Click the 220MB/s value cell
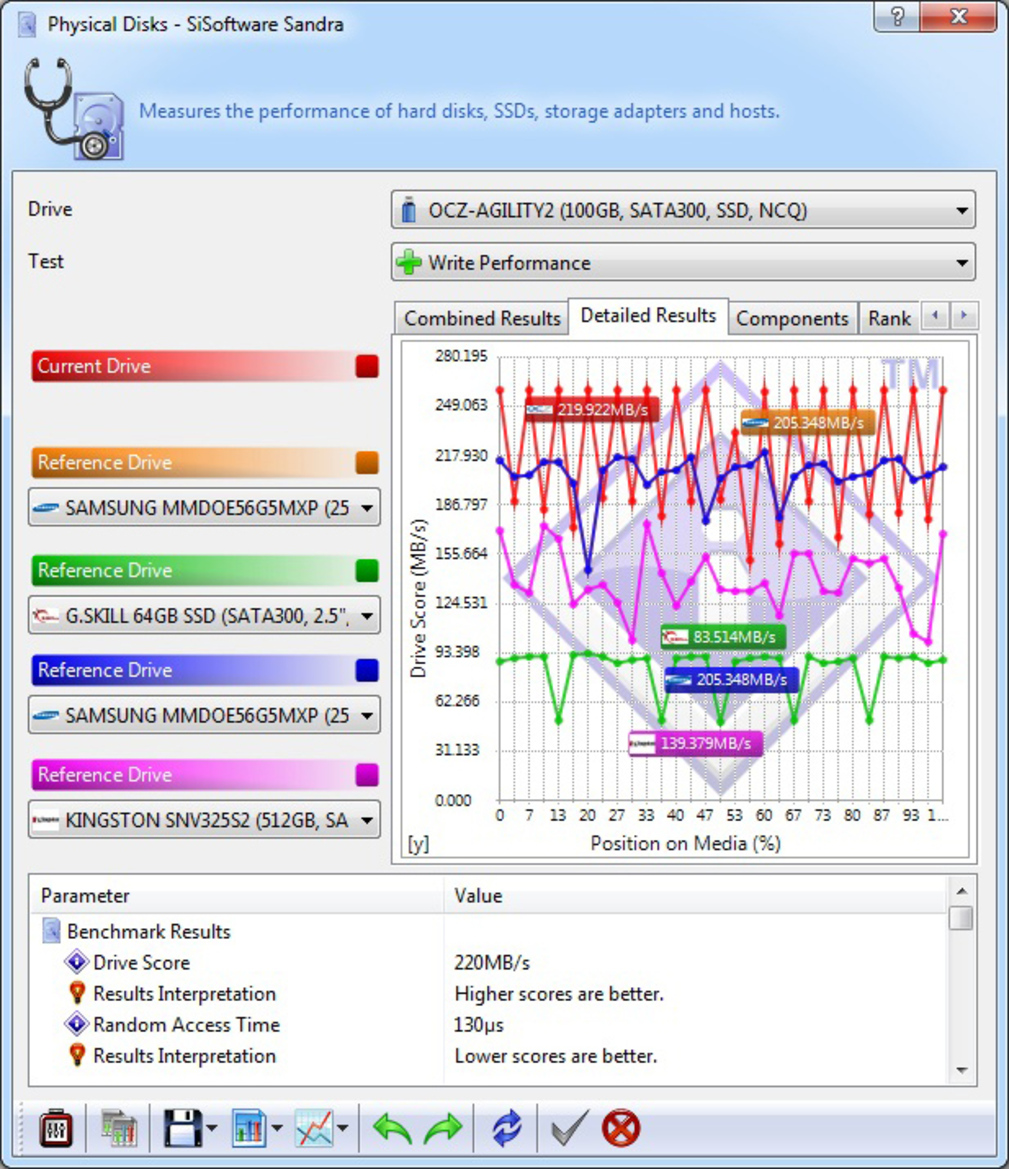This screenshot has width=1009, height=1169. [492, 962]
